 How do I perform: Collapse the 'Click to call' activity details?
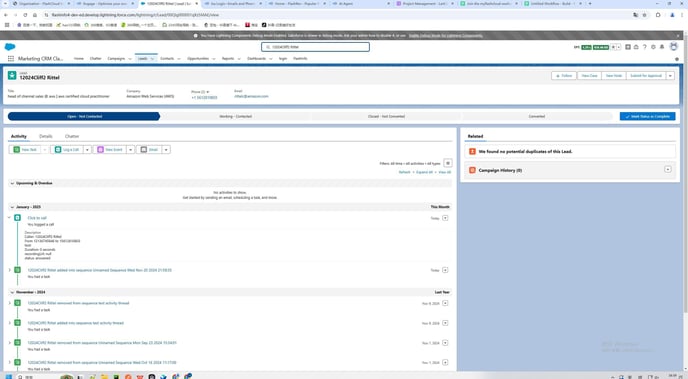[9, 218]
